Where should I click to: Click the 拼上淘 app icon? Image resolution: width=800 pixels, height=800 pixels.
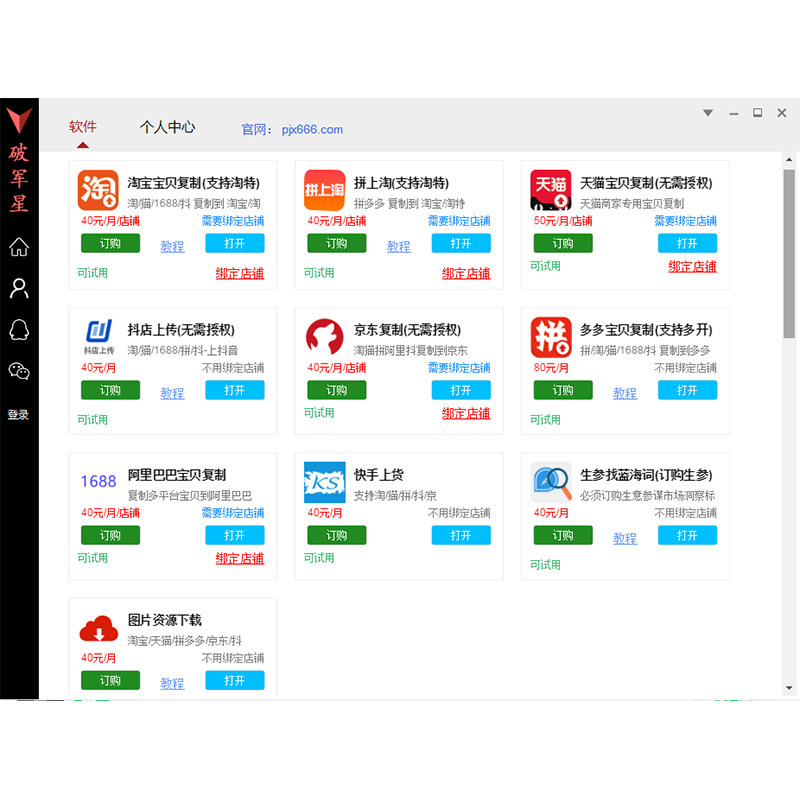pyautogui.click(x=322, y=190)
